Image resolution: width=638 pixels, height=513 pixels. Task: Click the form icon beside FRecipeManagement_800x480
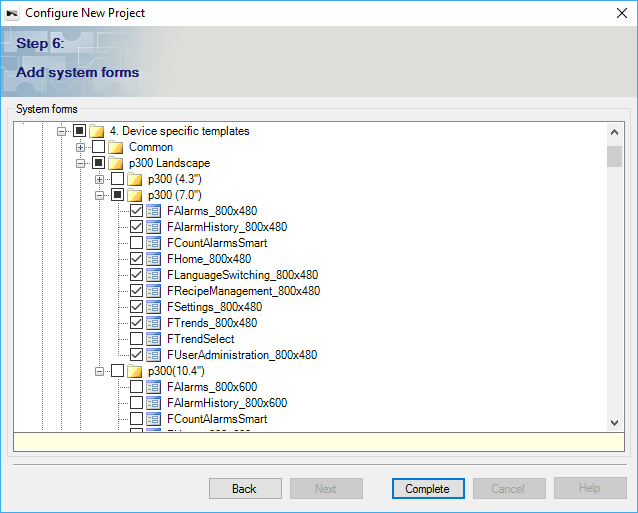[x=153, y=291]
